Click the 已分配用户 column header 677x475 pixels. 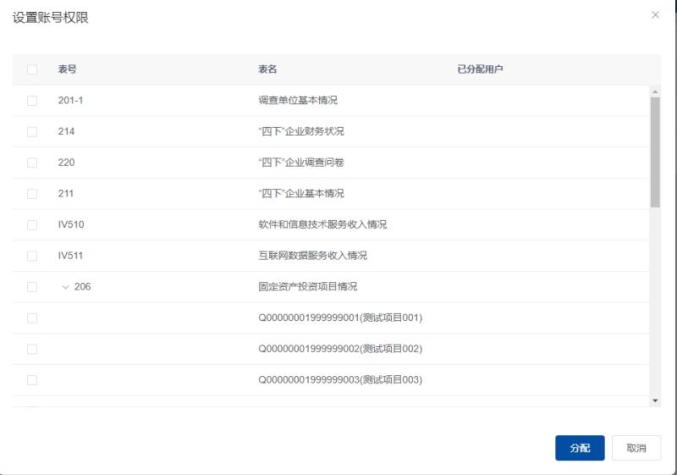478,69
